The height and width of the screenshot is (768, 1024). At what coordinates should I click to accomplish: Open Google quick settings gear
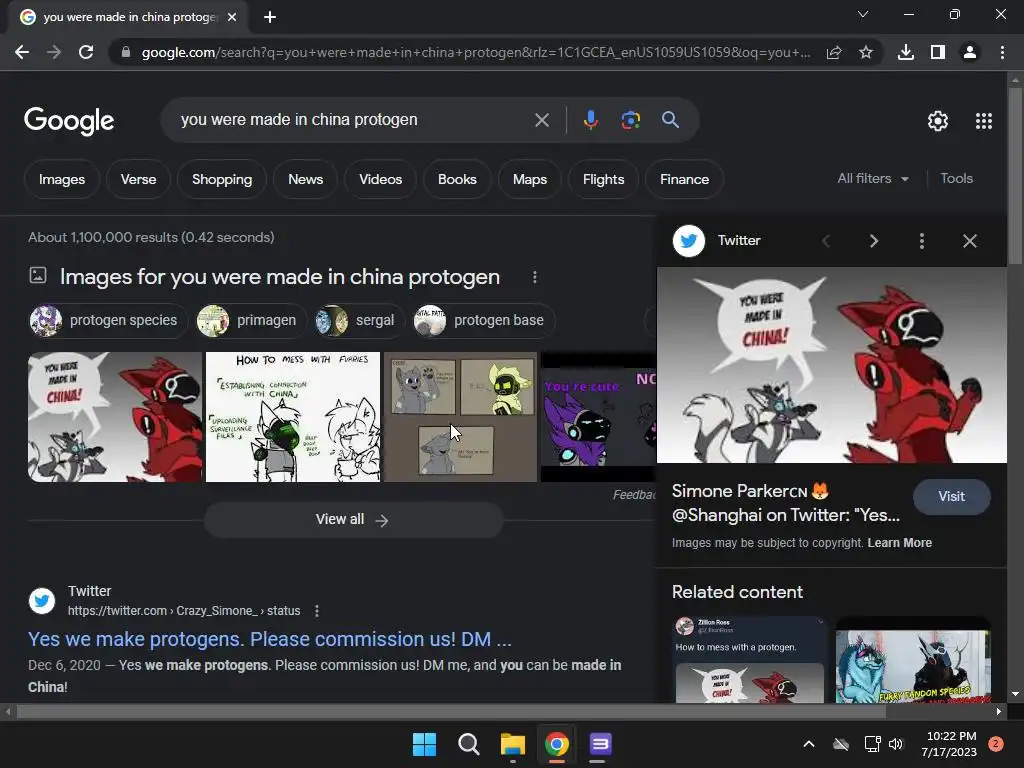(938, 121)
